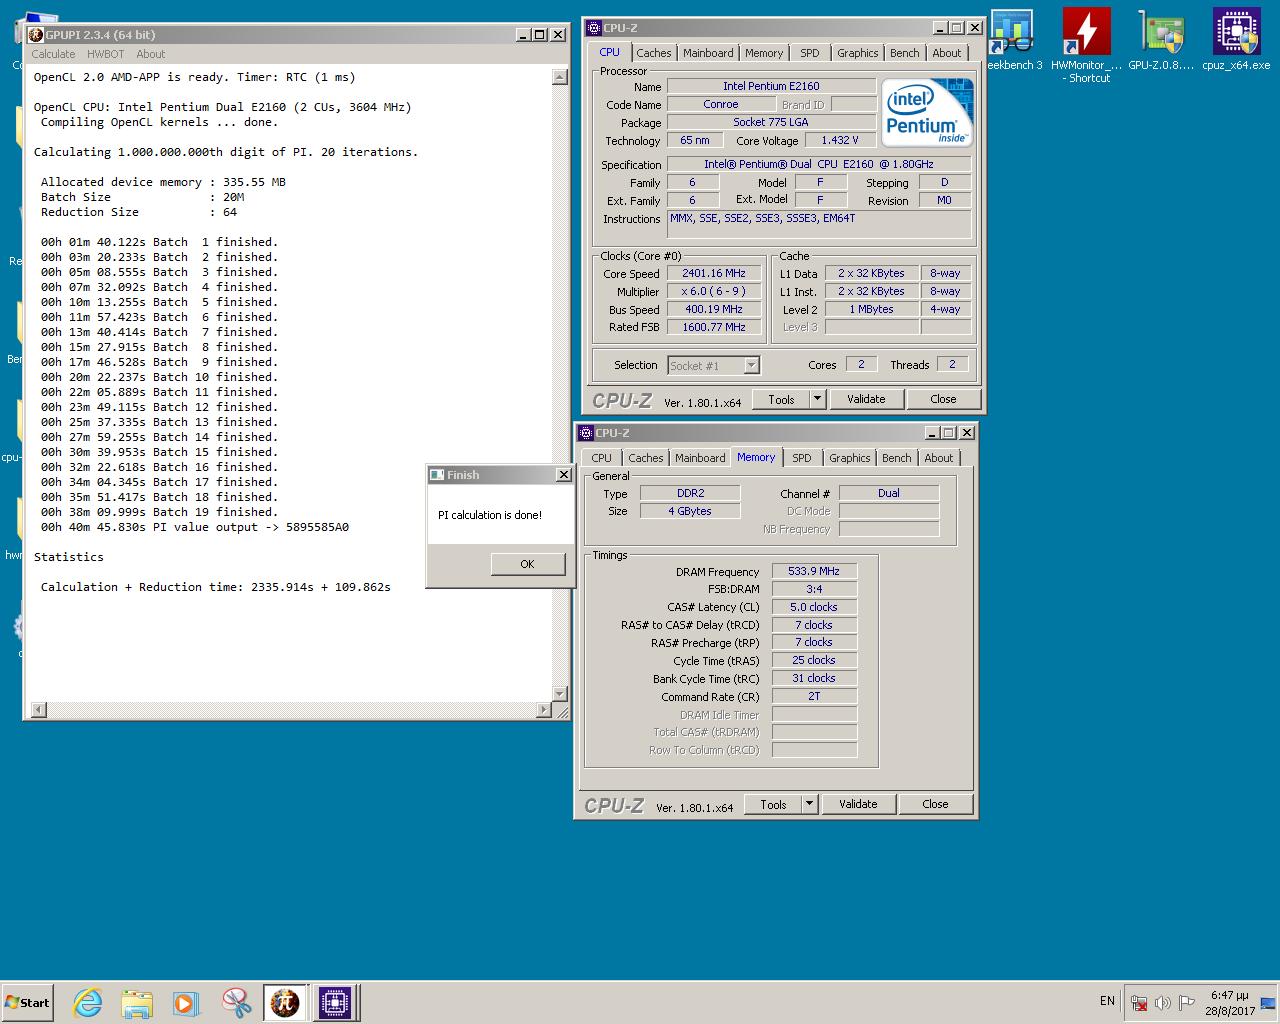Select Memory tab in upper CPU-Z
The image size is (1280, 1024).
pos(764,53)
